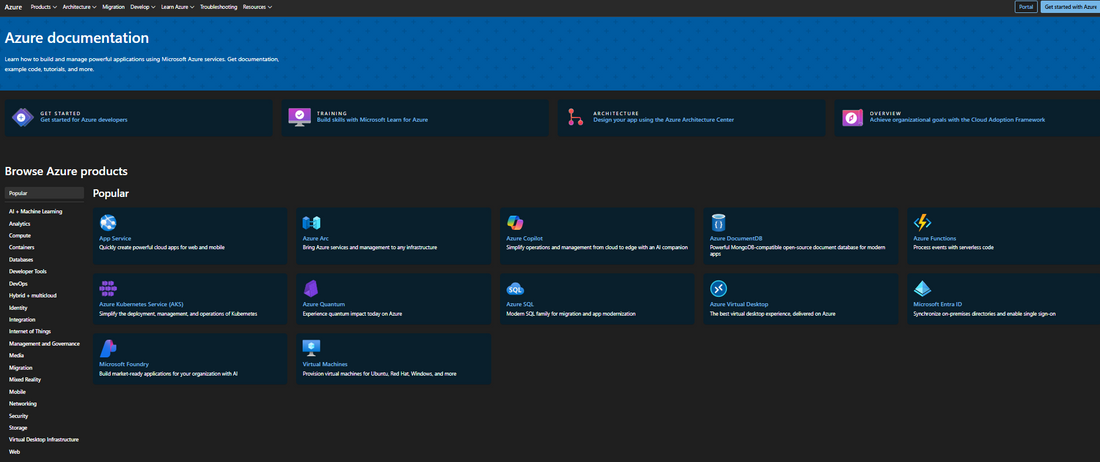Select Management and Governance category
Image resolution: width=1100 pixels, height=462 pixels.
click(x=44, y=344)
